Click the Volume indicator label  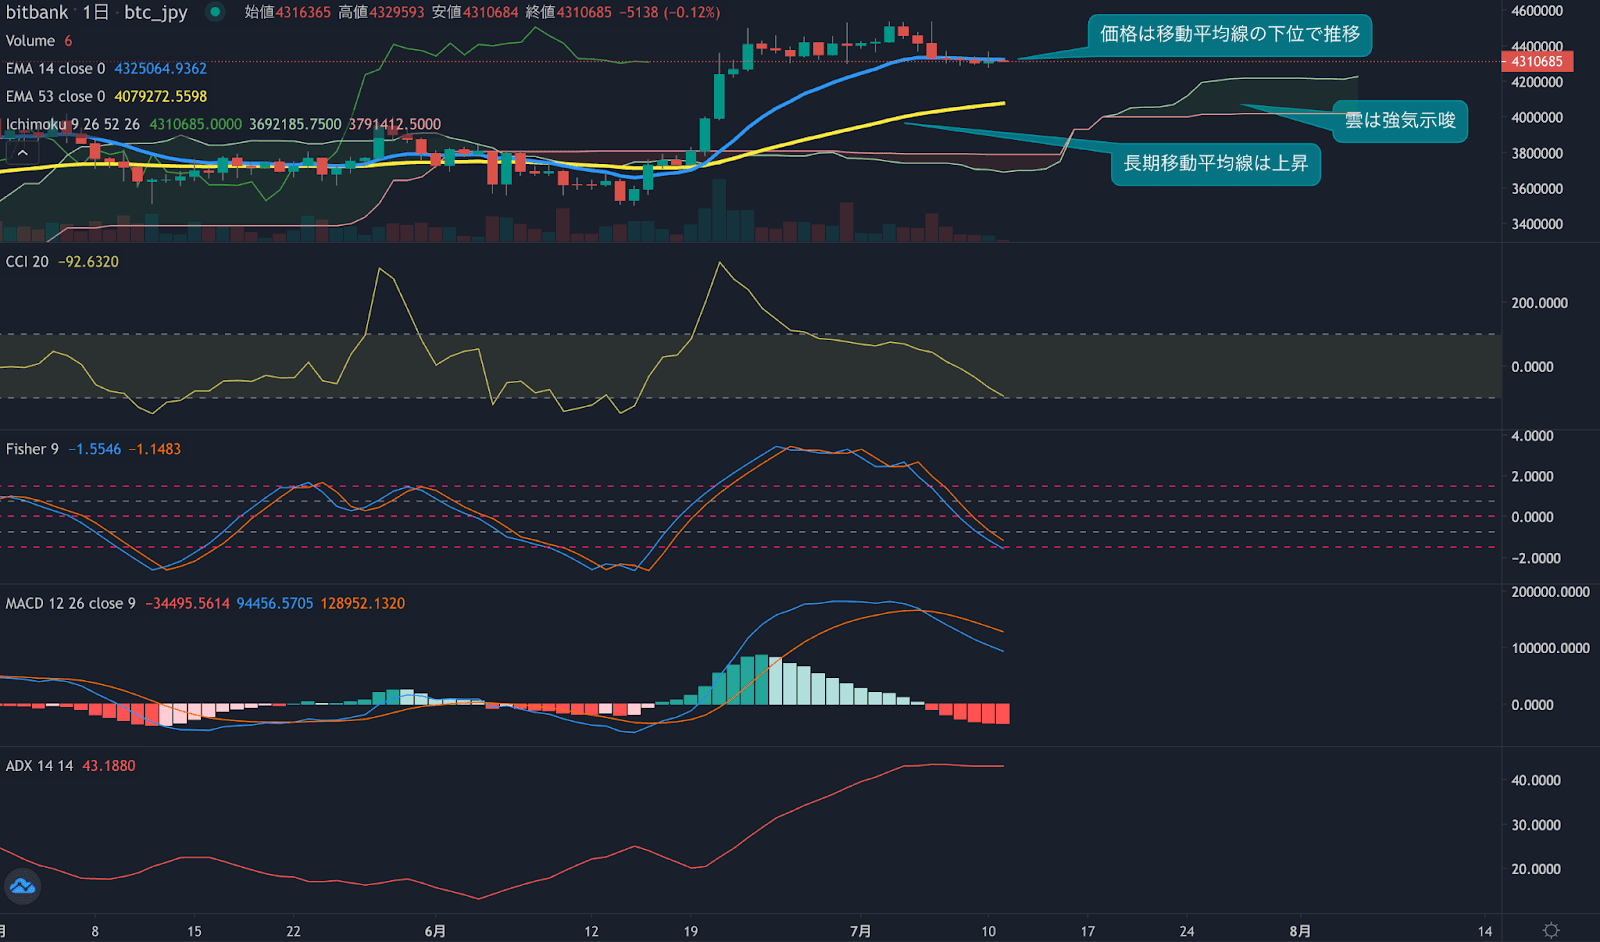click(30, 41)
